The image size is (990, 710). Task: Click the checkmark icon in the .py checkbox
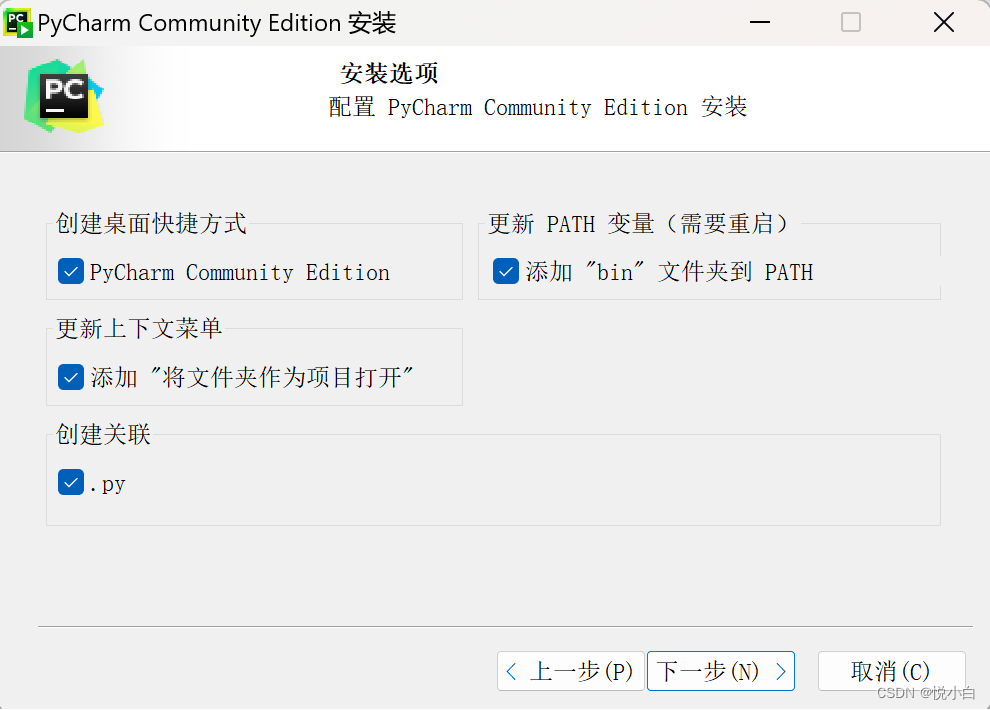70,483
